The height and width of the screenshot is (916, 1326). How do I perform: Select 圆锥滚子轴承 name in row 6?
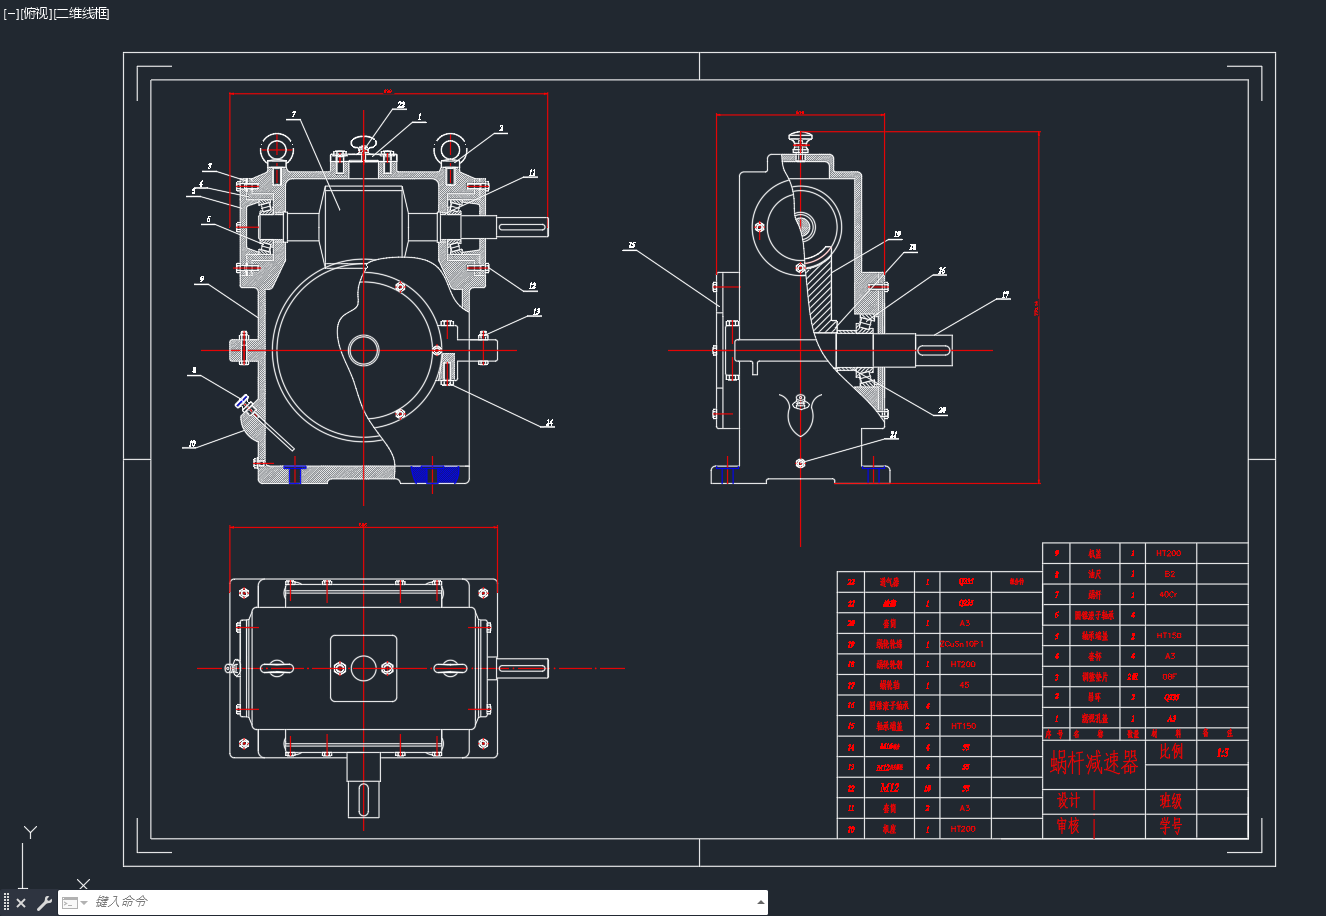(1094, 615)
